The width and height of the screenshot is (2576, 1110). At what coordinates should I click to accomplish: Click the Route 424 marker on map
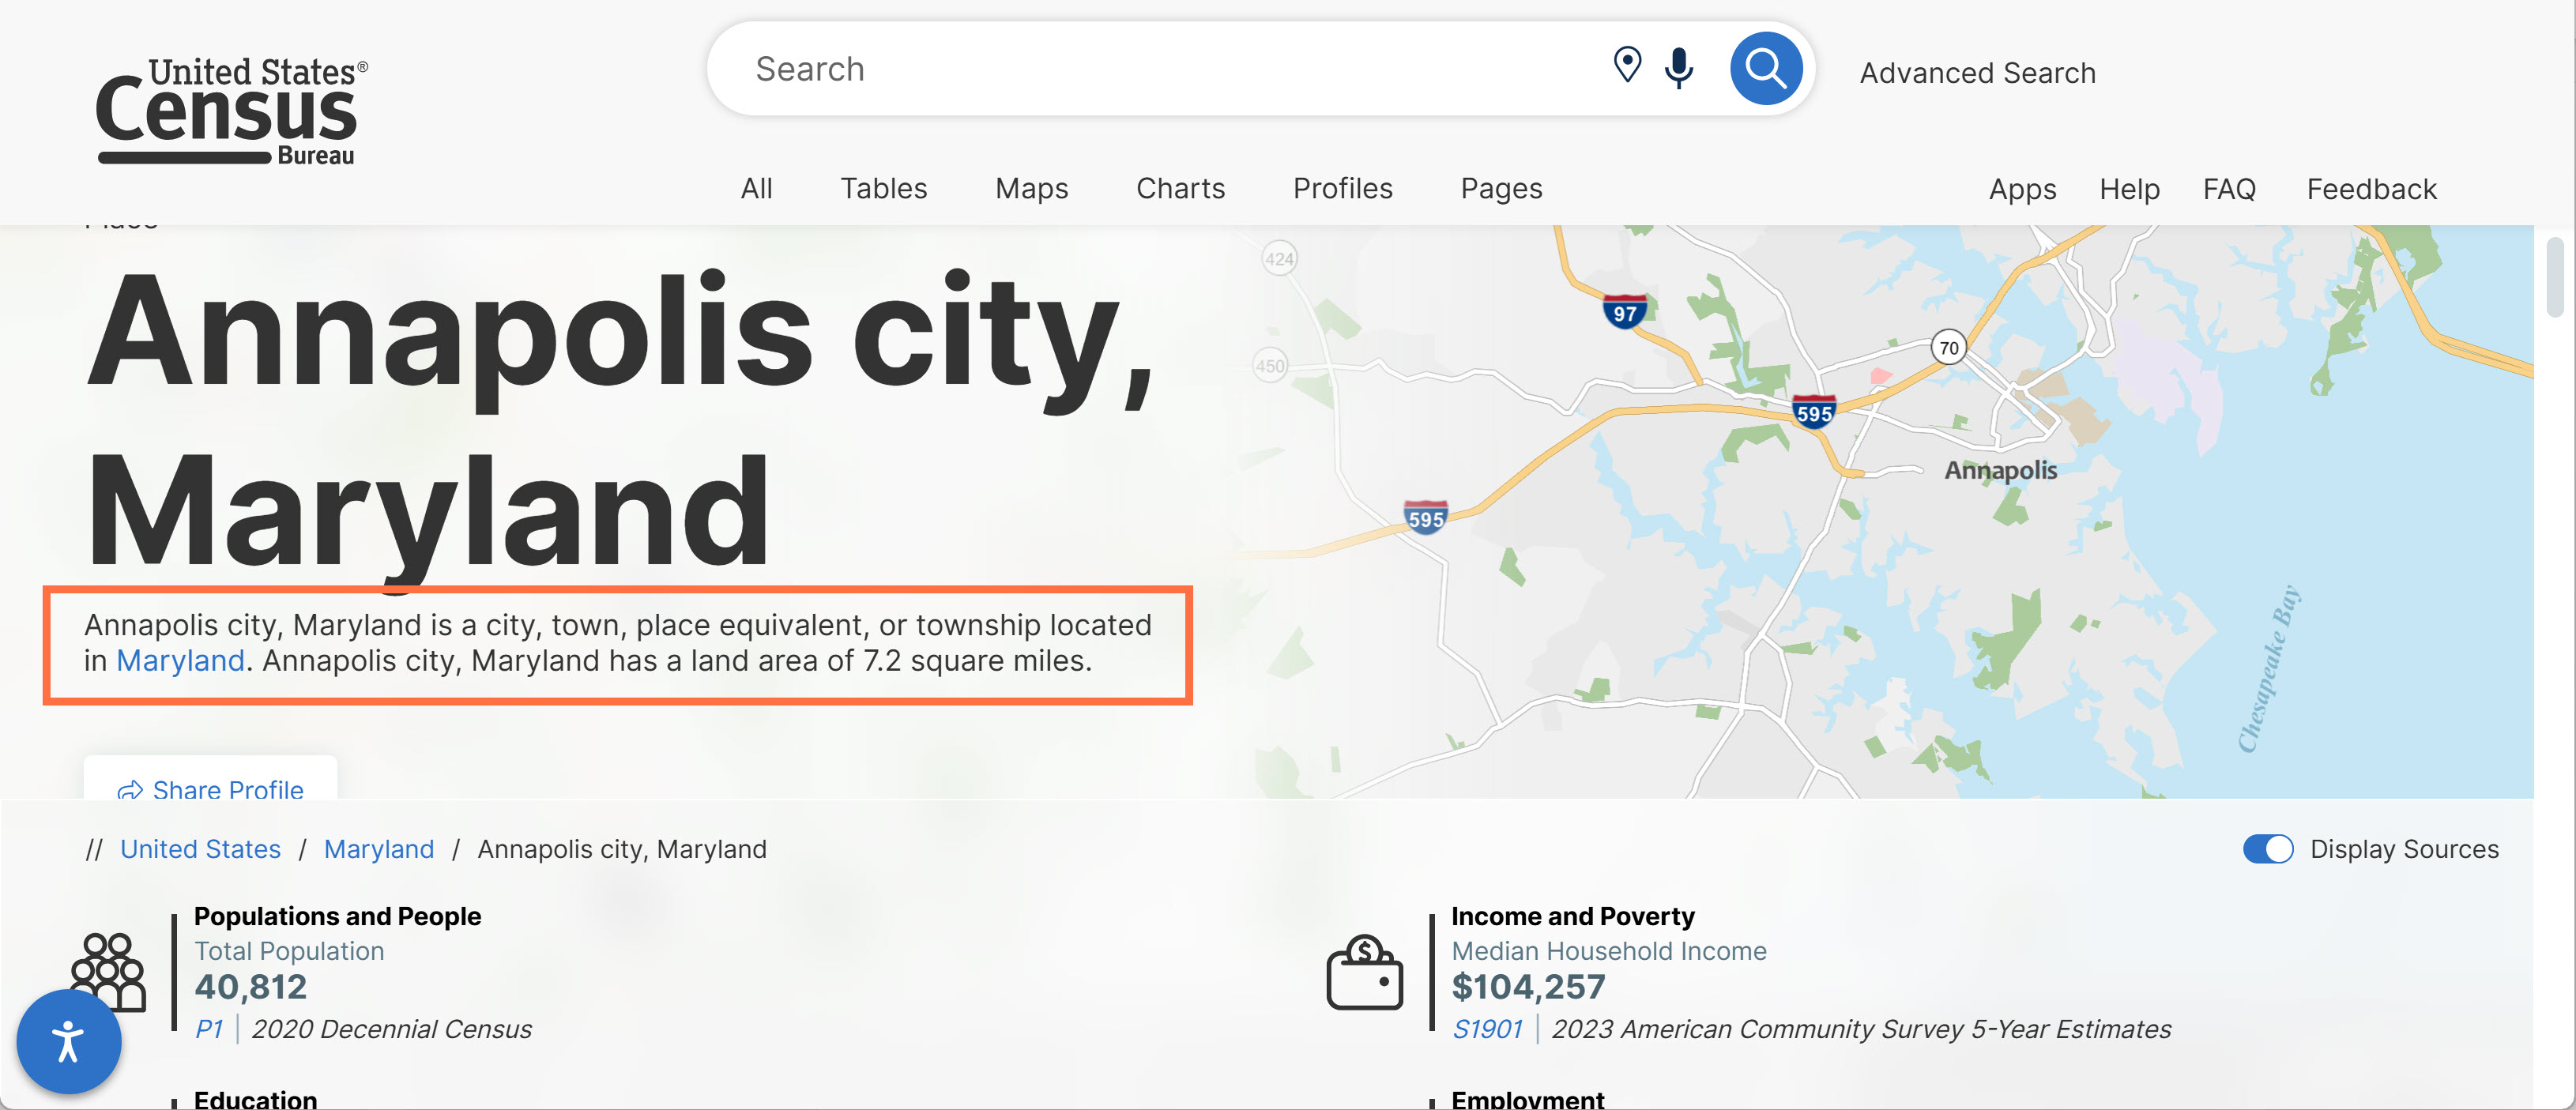[1279, 259]
